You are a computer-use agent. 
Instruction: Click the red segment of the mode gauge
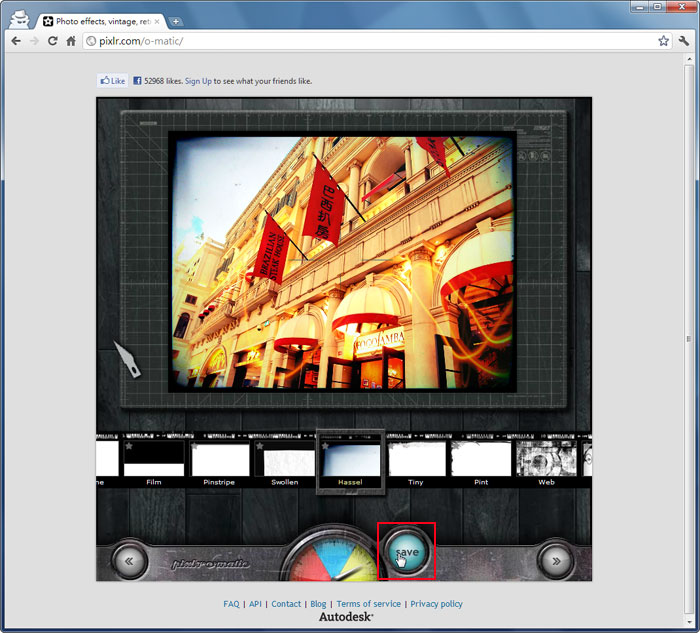point(309,563)
